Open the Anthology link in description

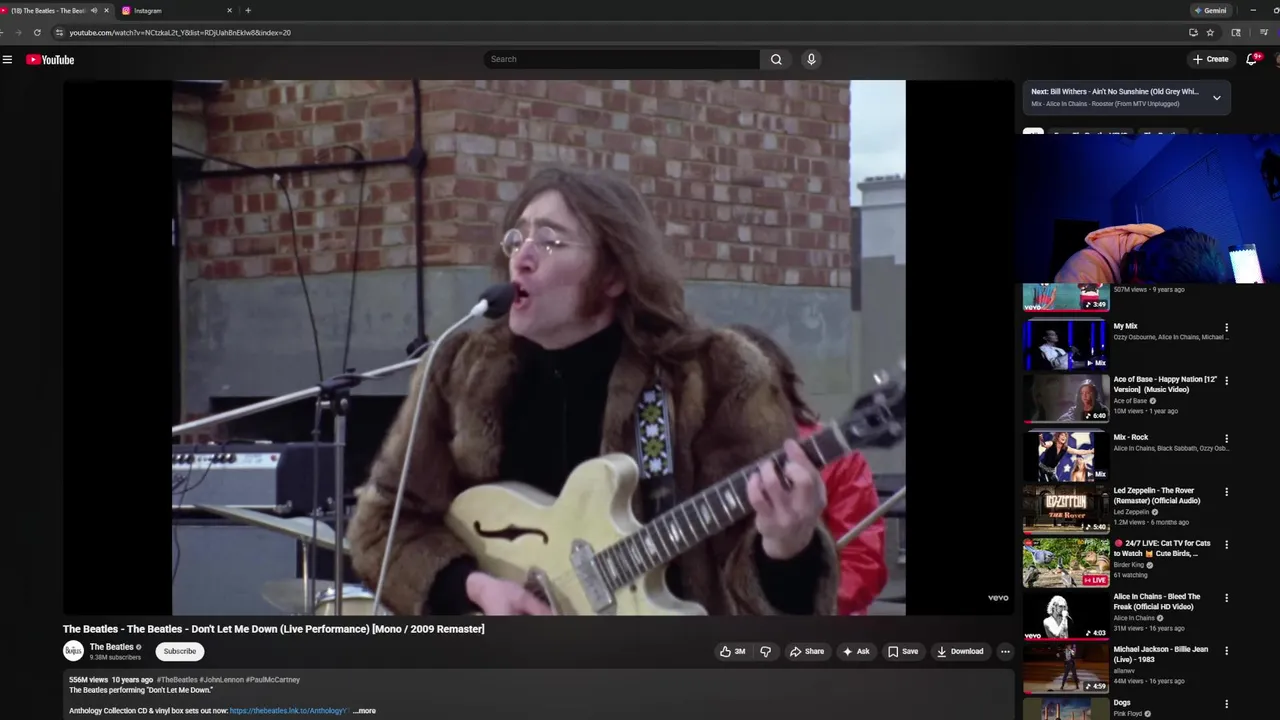(x=289, y=711)
